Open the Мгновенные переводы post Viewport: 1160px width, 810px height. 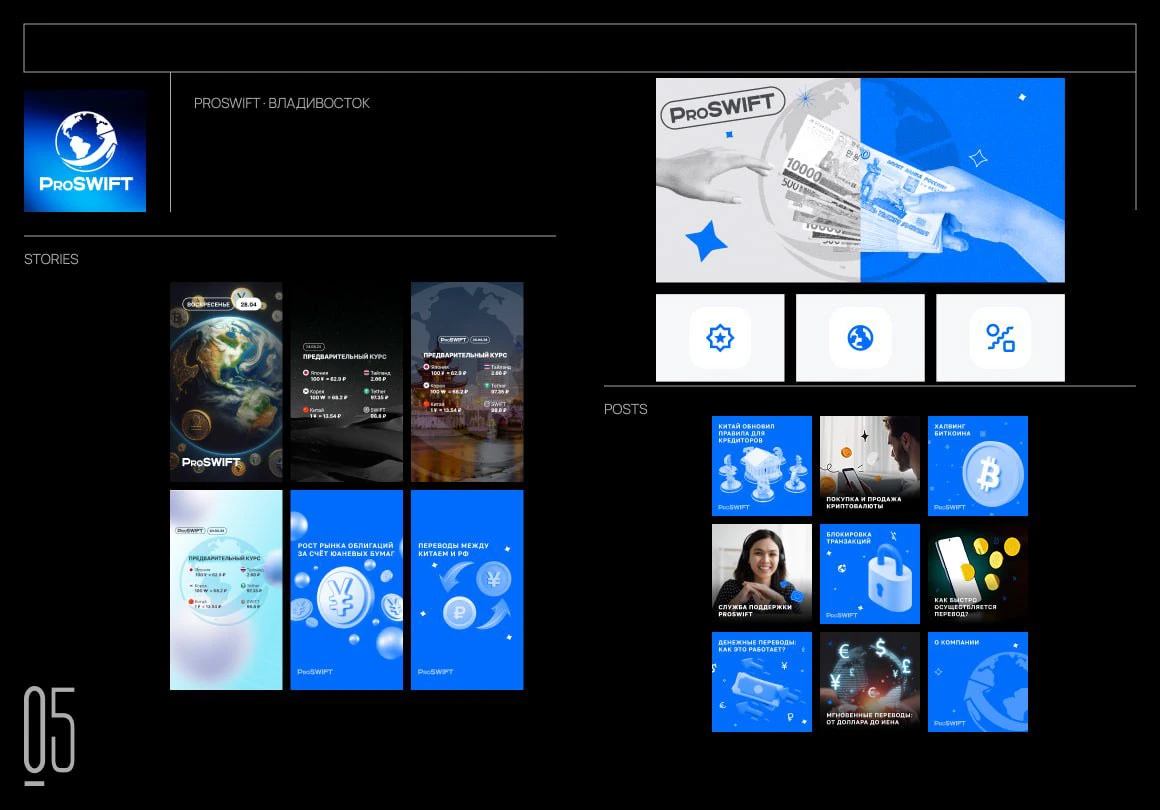tap(869, 681)
